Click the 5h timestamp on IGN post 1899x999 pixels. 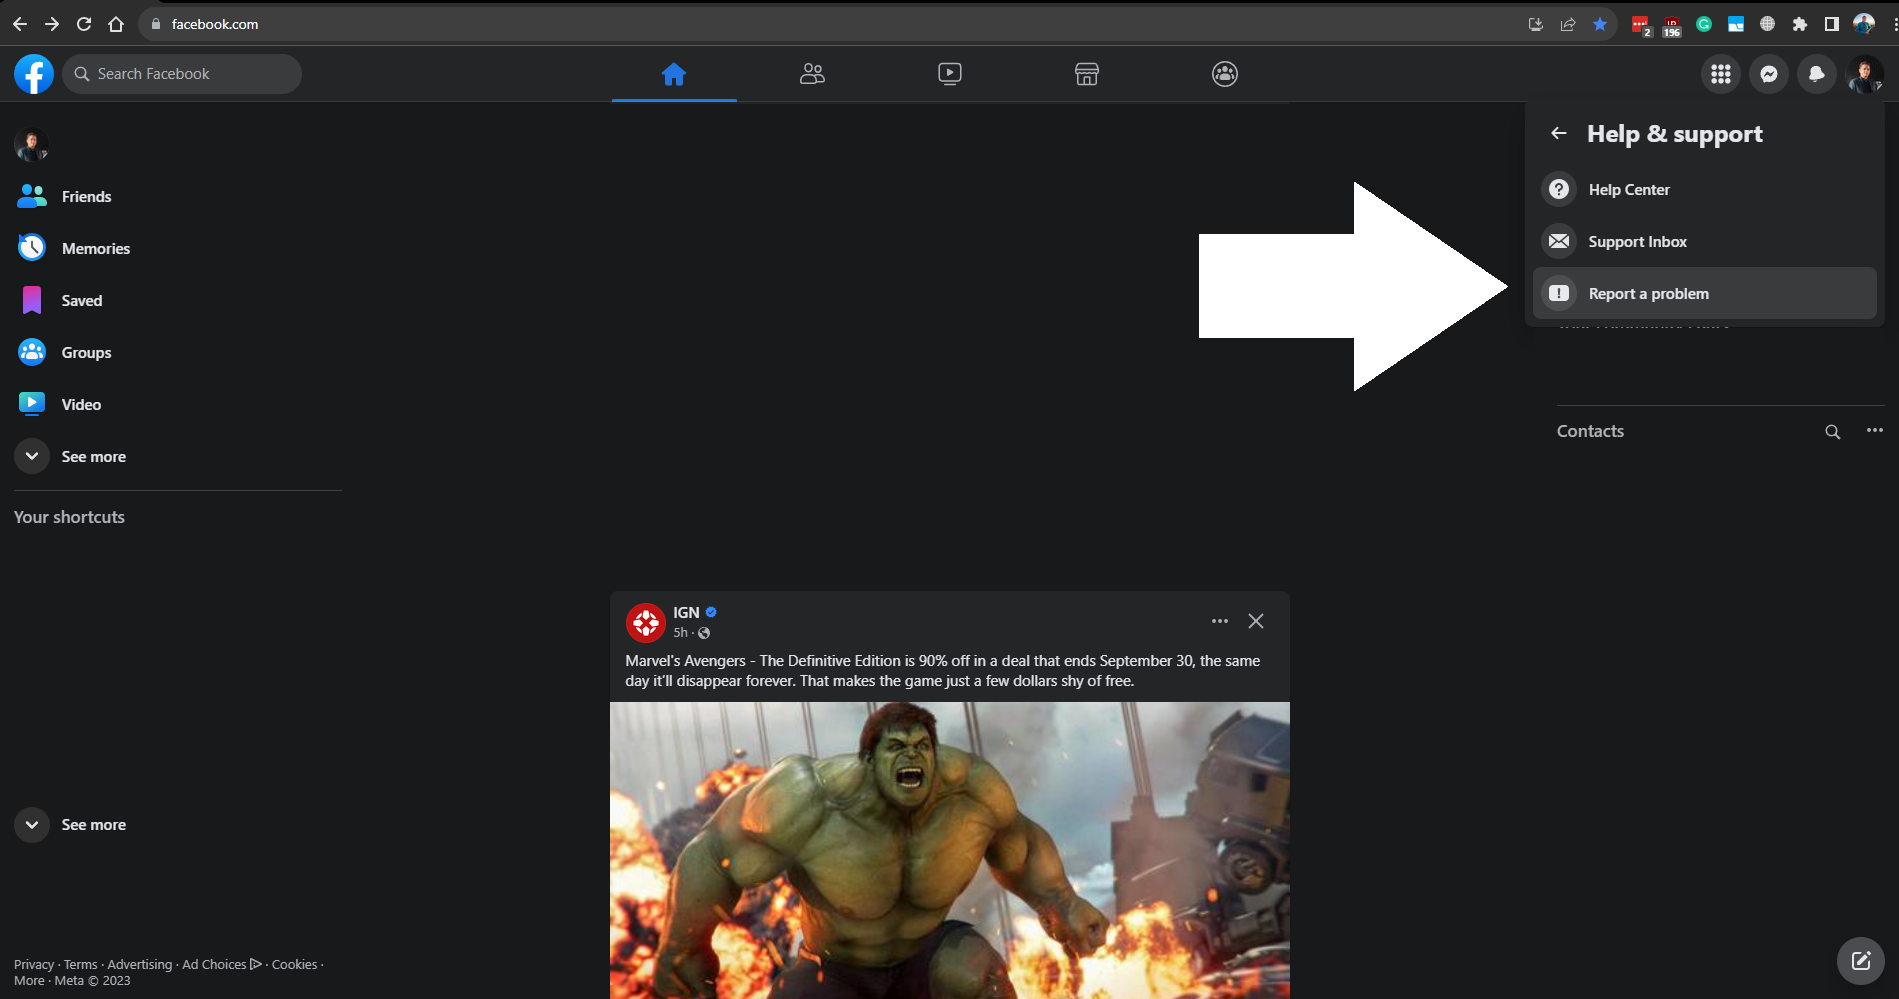pyautogui.click(x=680, y=633)
